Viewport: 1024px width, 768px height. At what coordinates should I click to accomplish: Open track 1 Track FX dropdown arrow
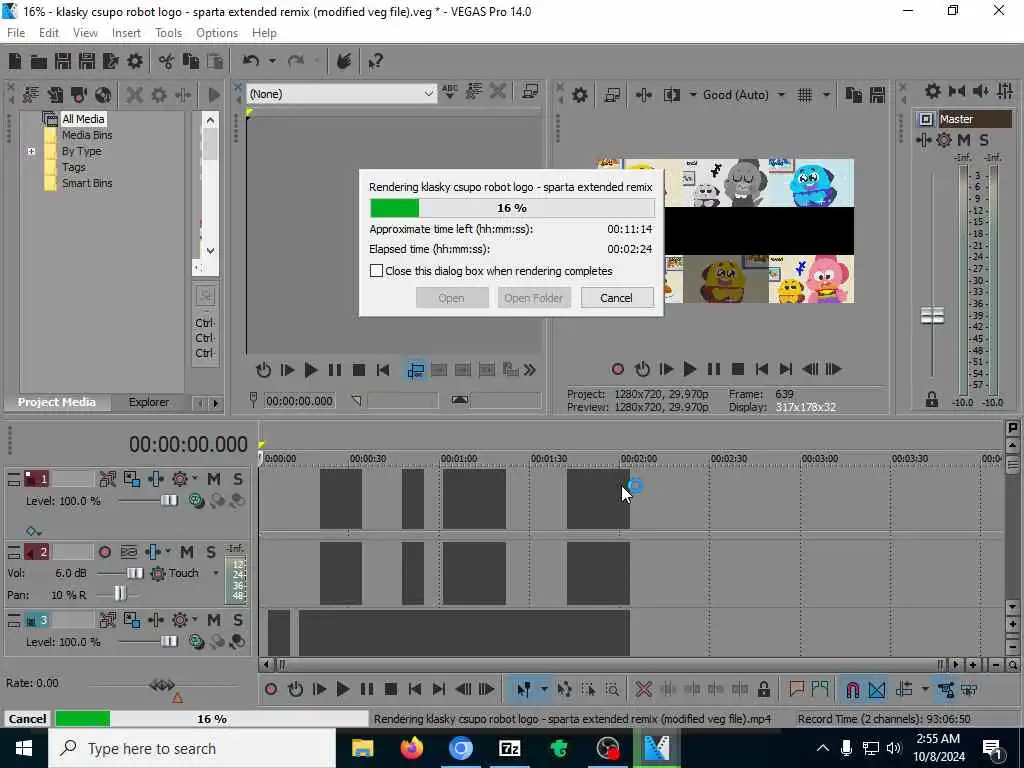(x=195, y=479)
